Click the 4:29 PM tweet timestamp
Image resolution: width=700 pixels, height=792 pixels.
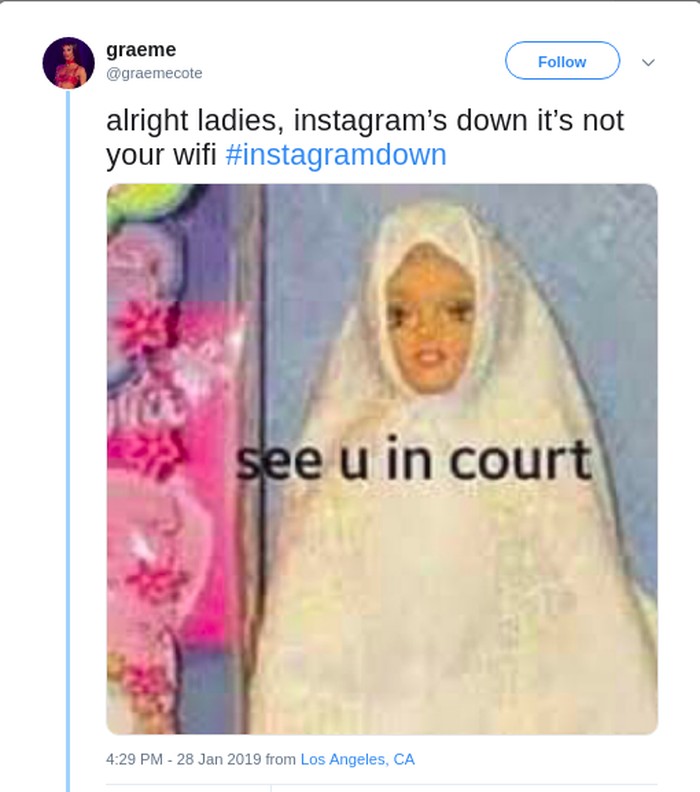(134, 759)
